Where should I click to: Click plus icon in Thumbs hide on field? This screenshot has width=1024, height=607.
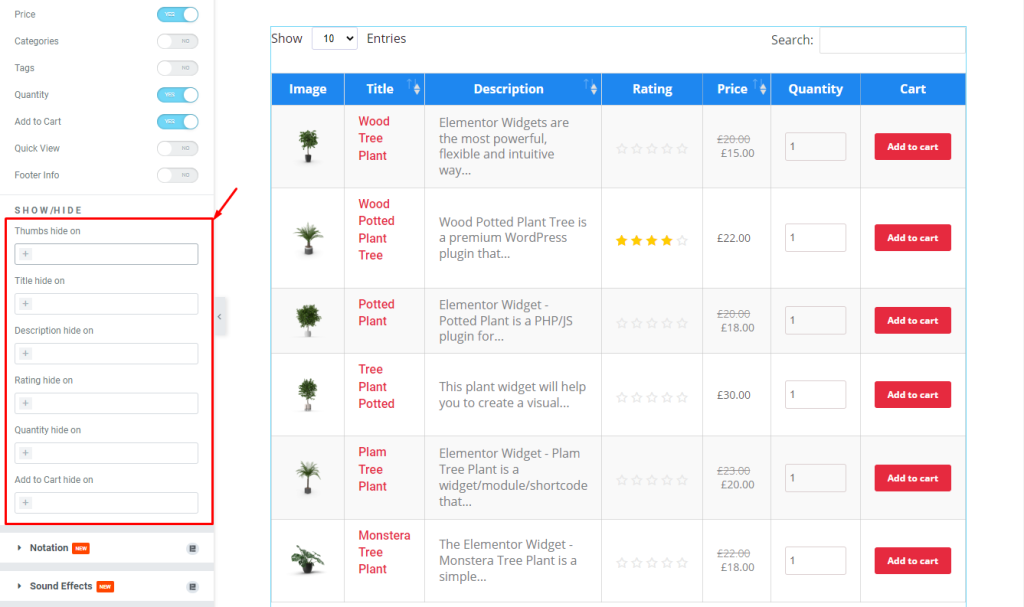[25, 254]
